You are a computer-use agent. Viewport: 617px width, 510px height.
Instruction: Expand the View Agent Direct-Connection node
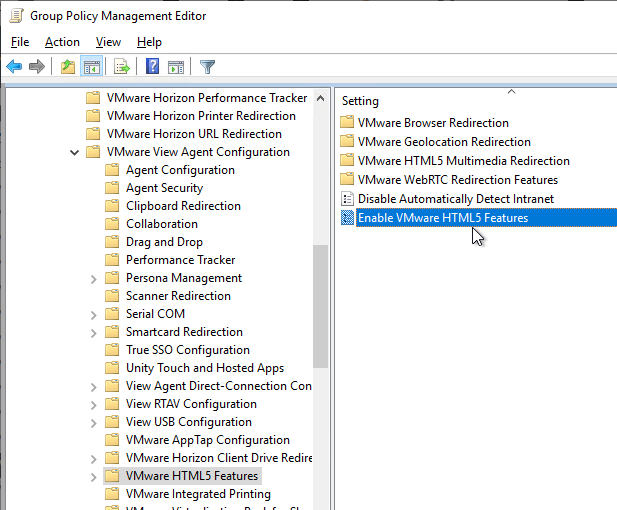pos(93,387)
